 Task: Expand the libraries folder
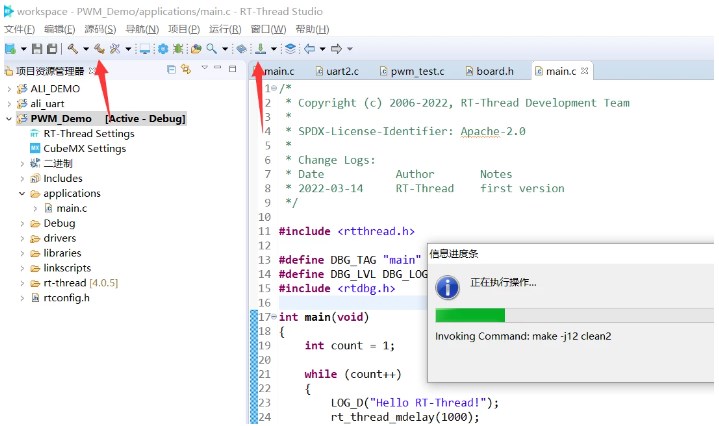pyautogui.click(x=22, y=253)
